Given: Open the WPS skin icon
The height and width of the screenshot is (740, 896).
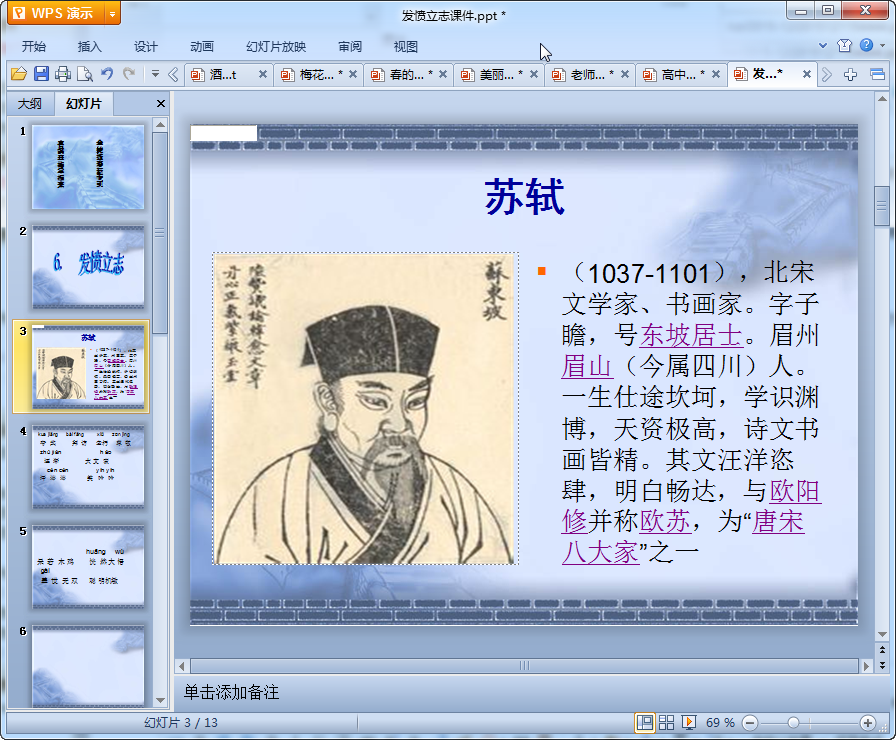Looking at the screenshot, I should coord(845,46).
